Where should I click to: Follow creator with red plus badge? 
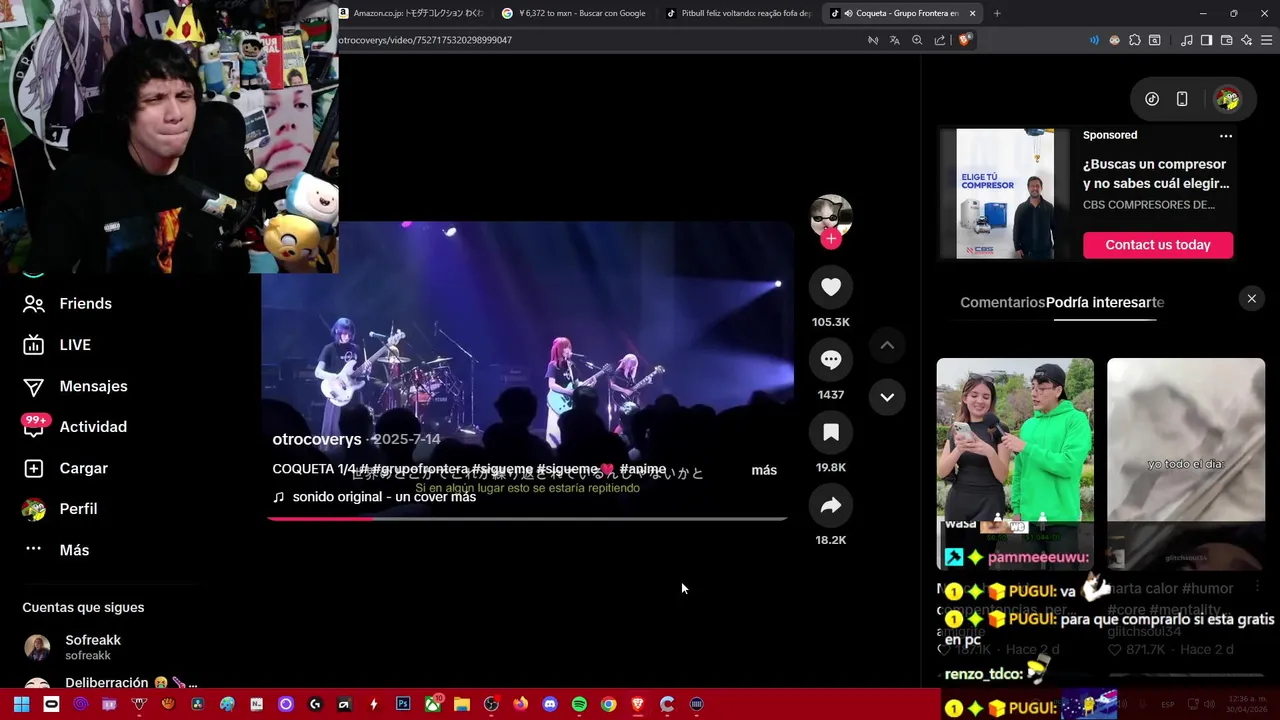831,239
